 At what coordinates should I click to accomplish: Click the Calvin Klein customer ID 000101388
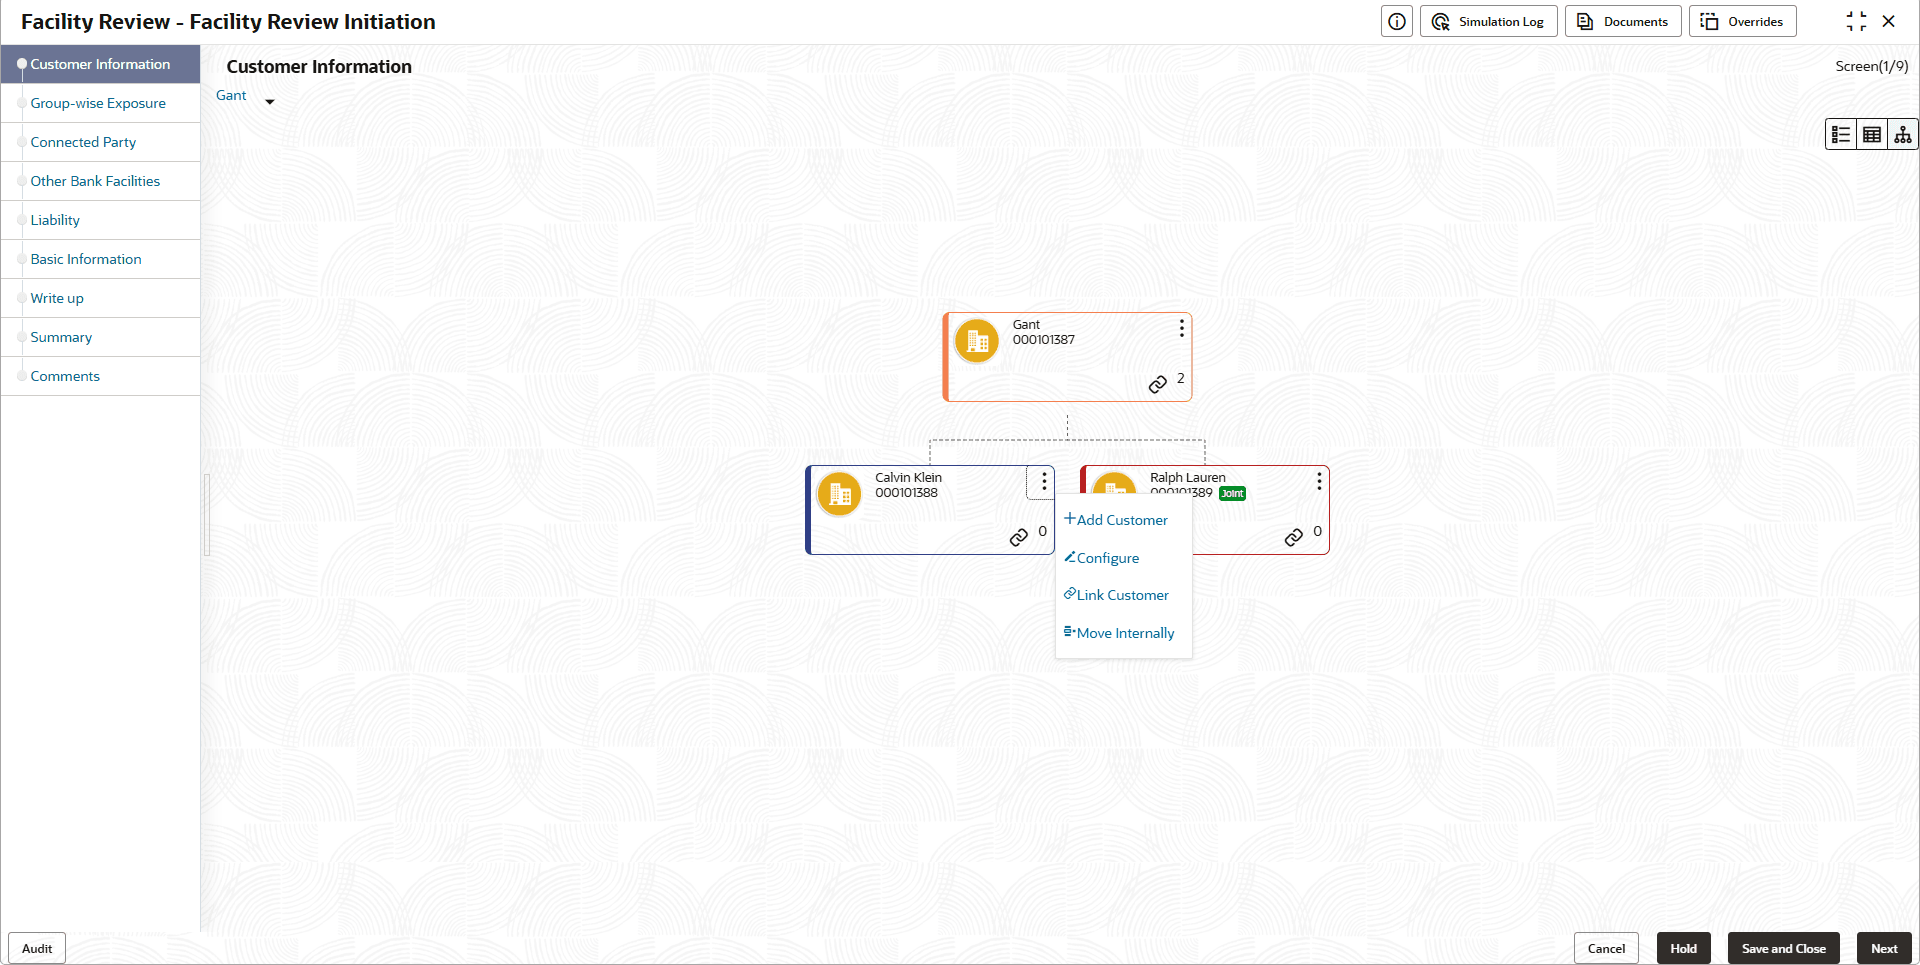907,493
